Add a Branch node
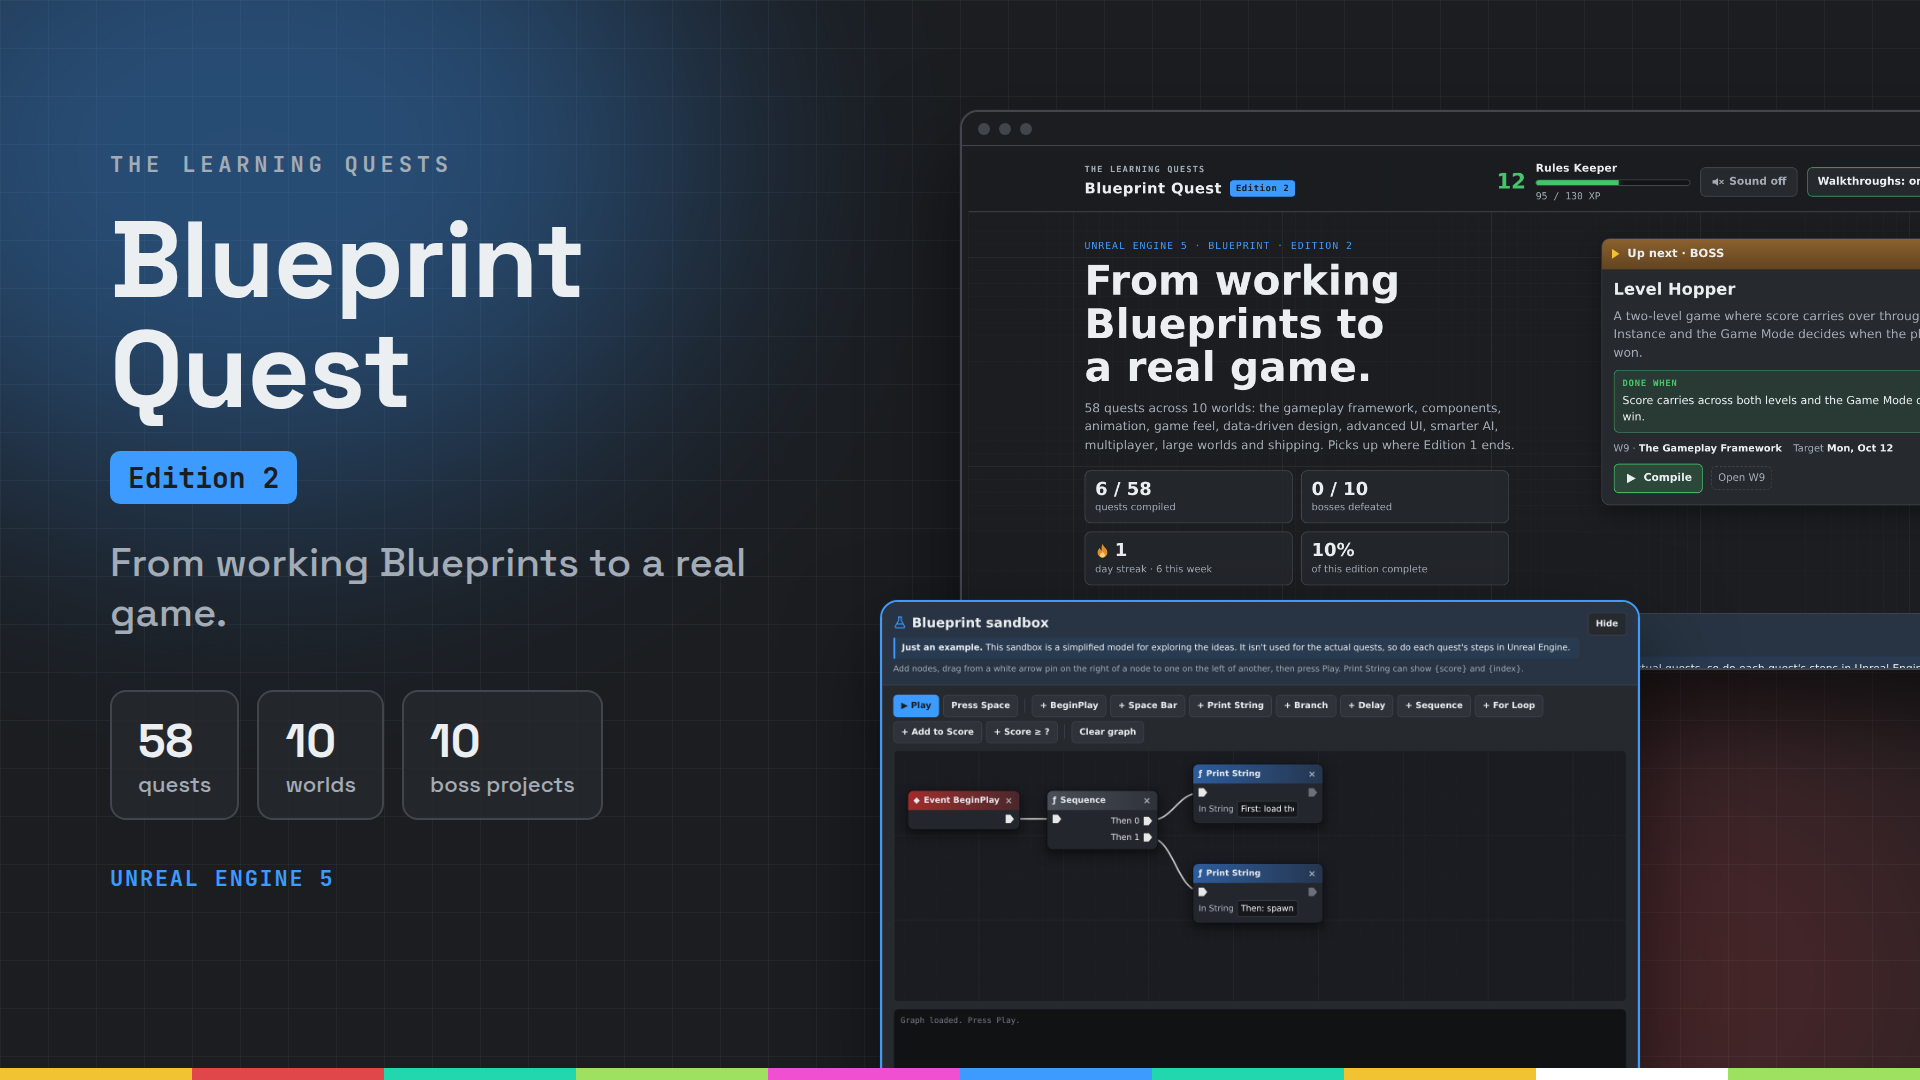The image size is (1920, 1080). pyautogui.click(x=1306, y=706)
